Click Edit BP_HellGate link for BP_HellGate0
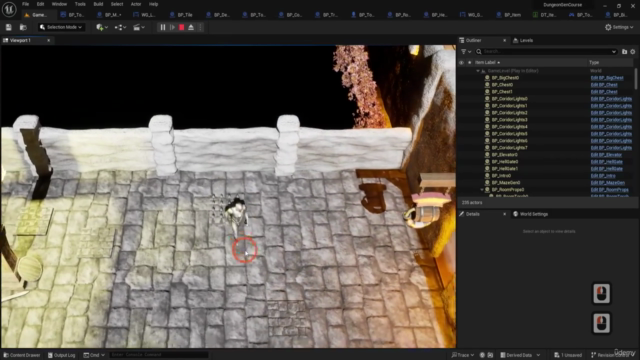 click(x=607, y=162)
